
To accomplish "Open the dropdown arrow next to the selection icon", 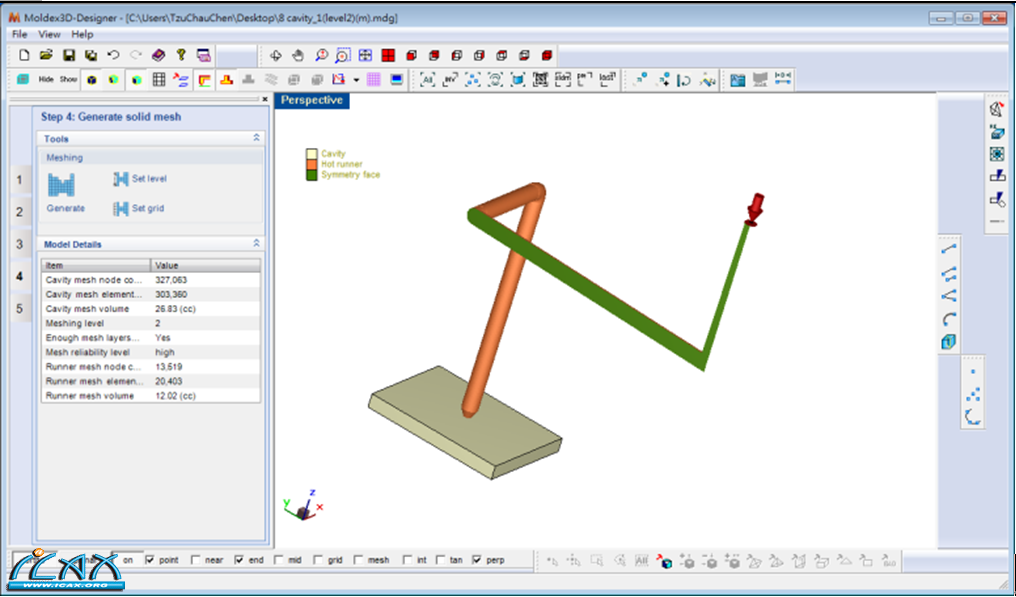I will pyautogui.click(x=357, y=80).
